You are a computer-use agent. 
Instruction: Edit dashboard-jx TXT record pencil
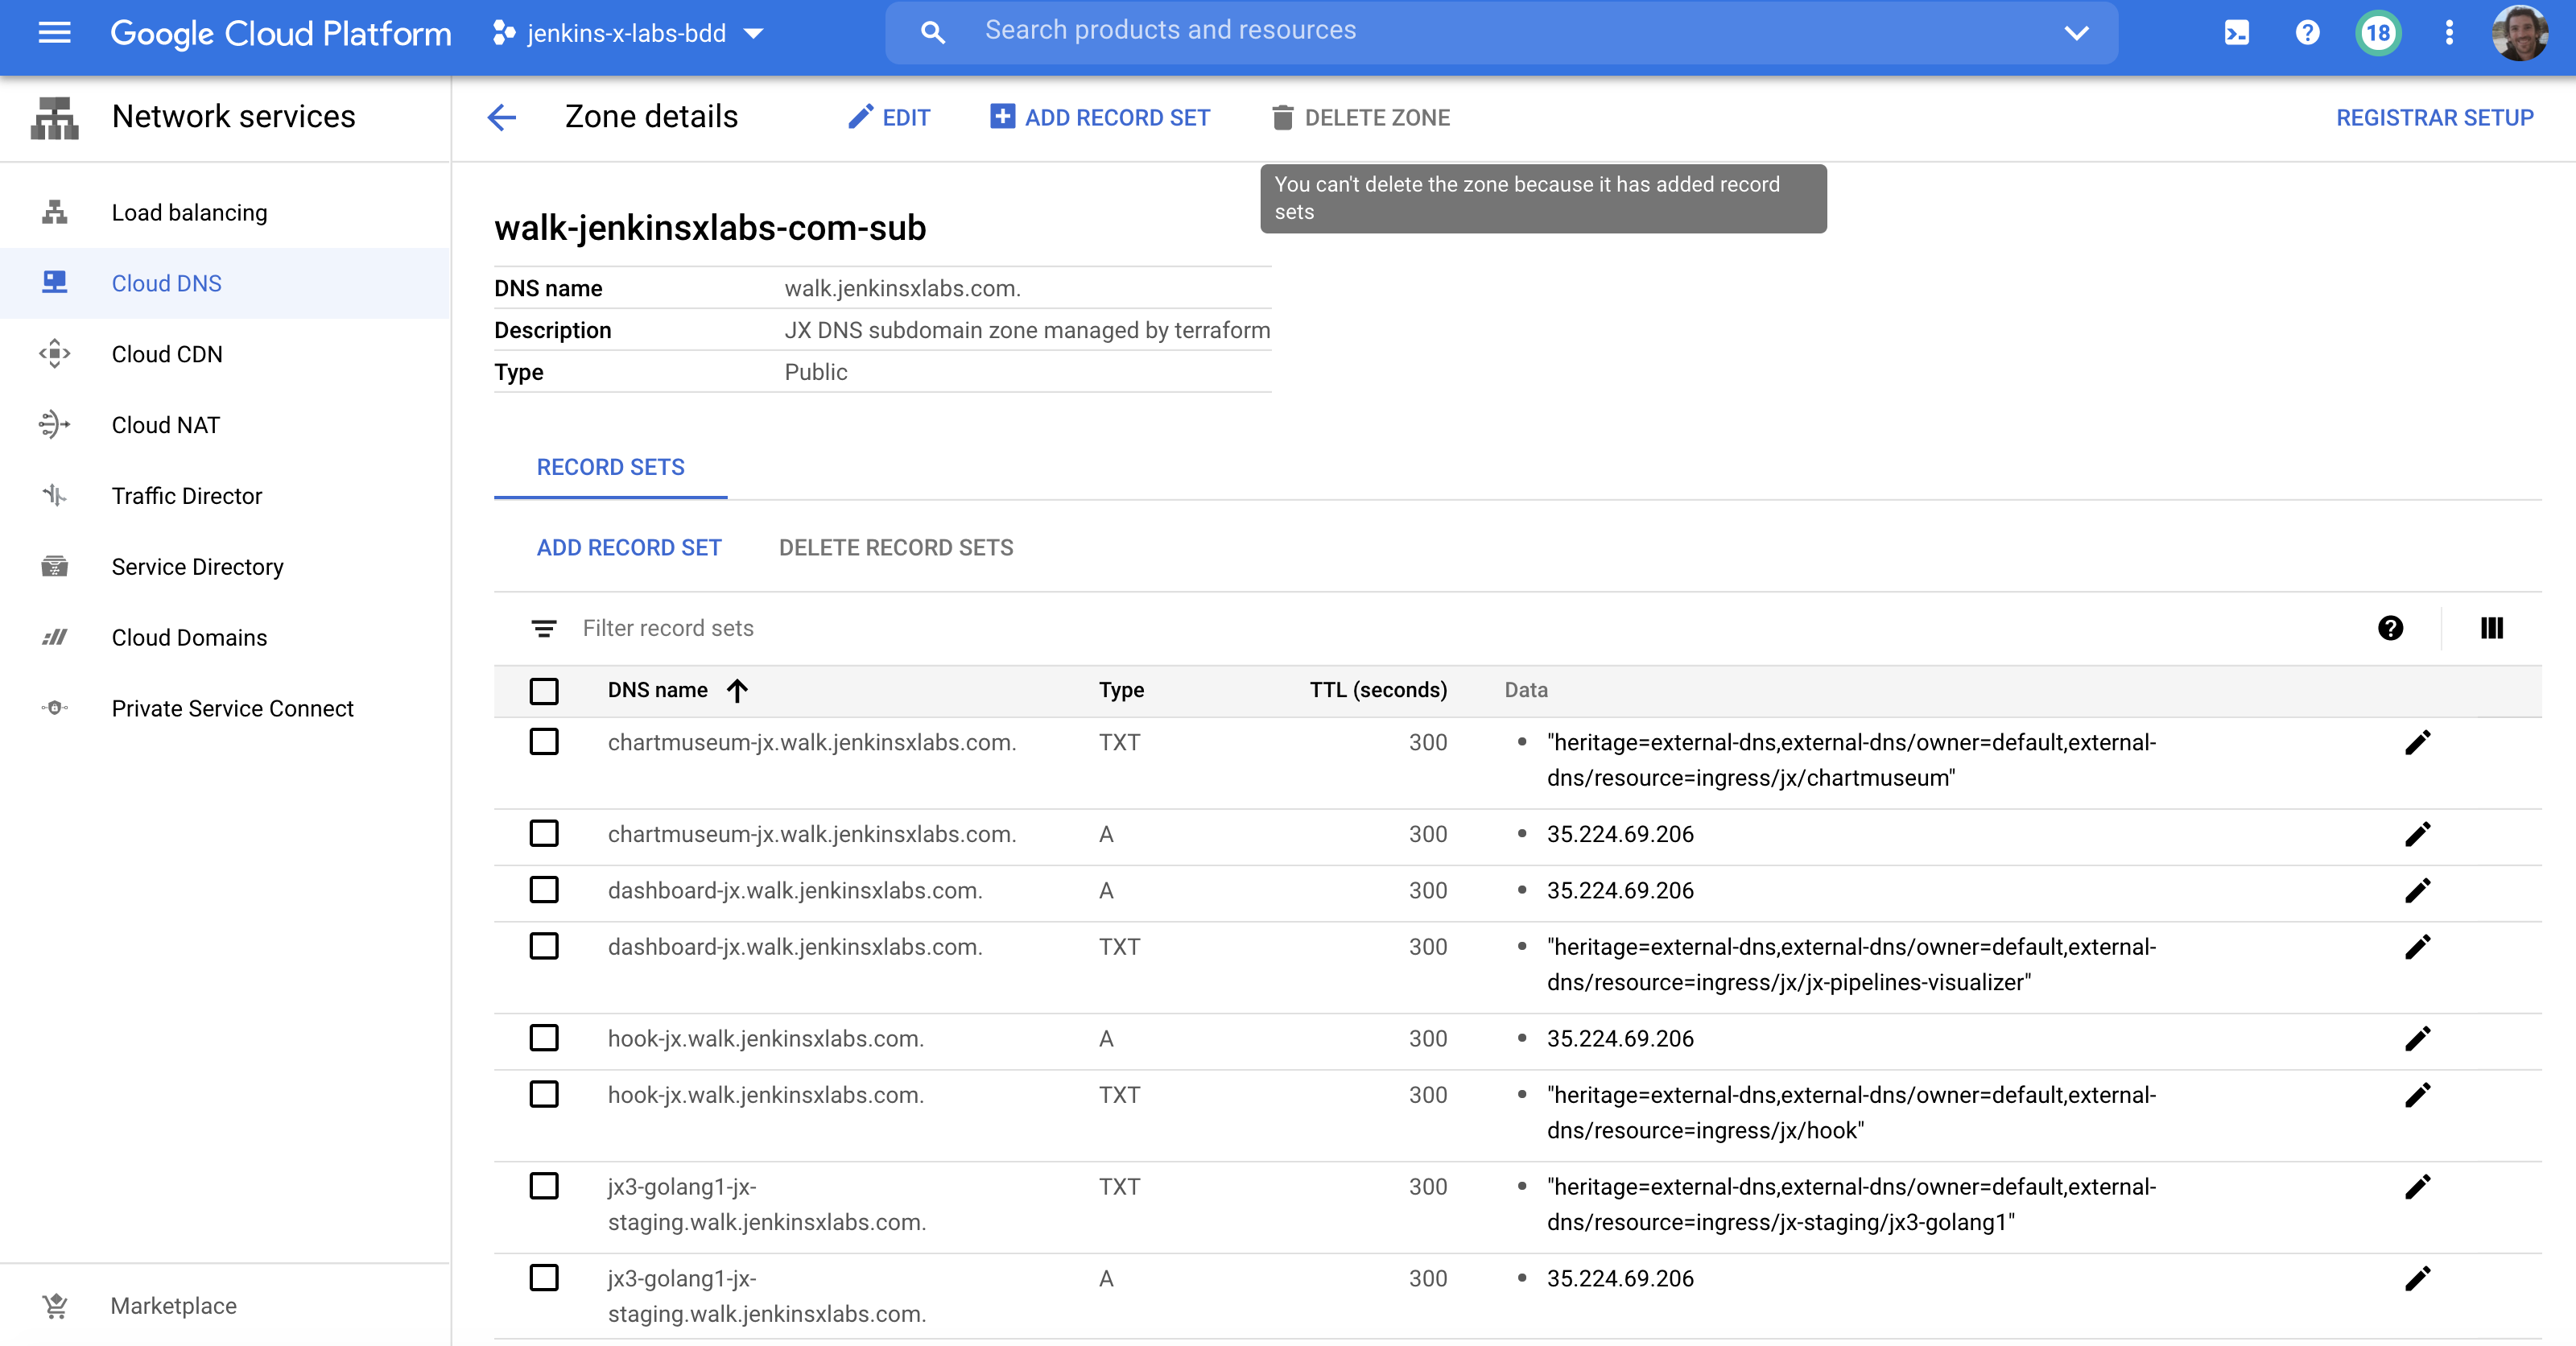2418,947
